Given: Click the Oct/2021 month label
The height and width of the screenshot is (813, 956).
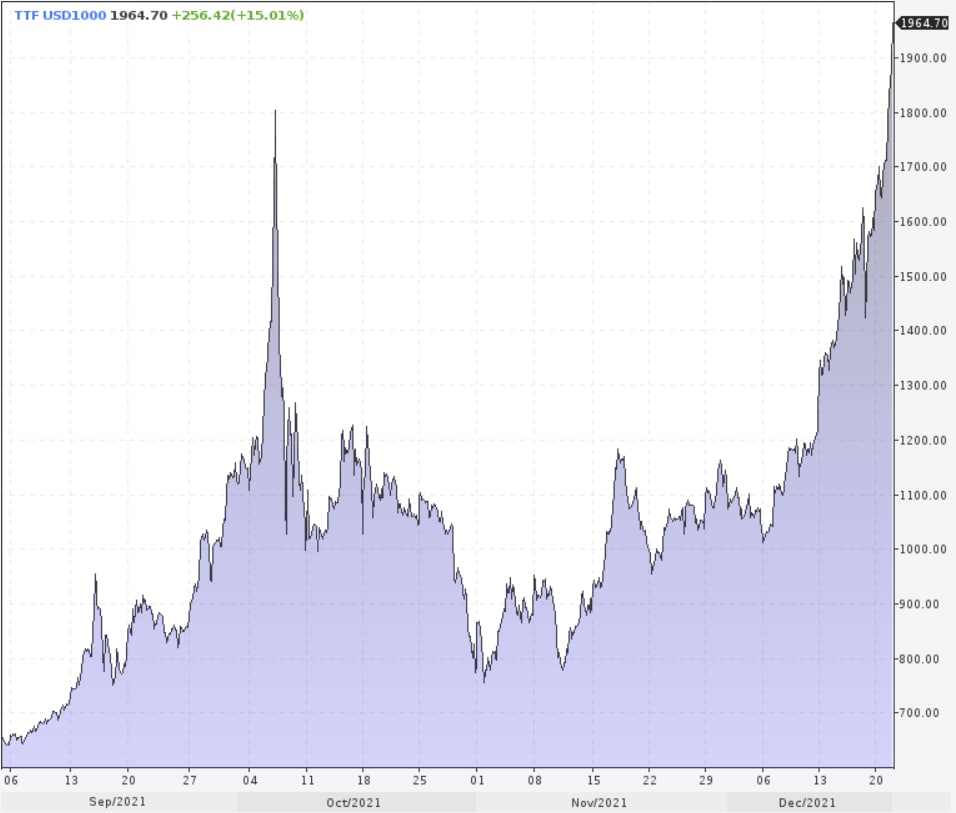Looking at the screenshot, I should click(354, 802).
